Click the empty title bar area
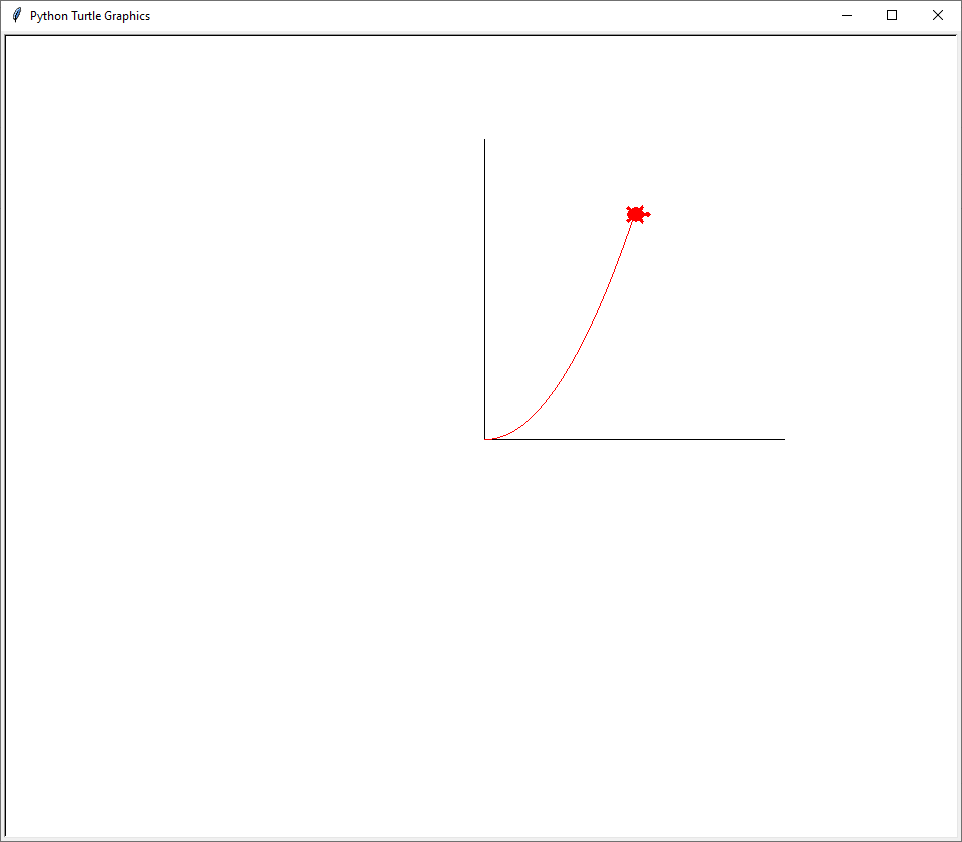The width and height of the screenshot is (962, 842). pyautogui.click(x=500, y=15)
